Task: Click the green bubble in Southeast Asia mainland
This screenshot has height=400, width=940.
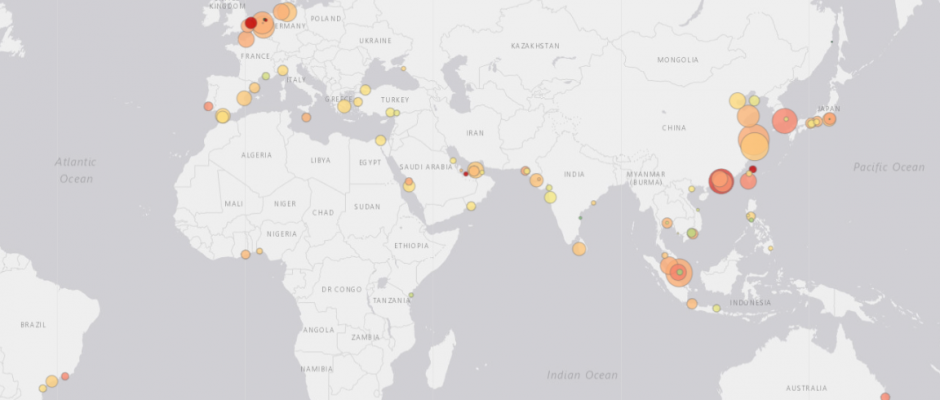Action: 692,234
